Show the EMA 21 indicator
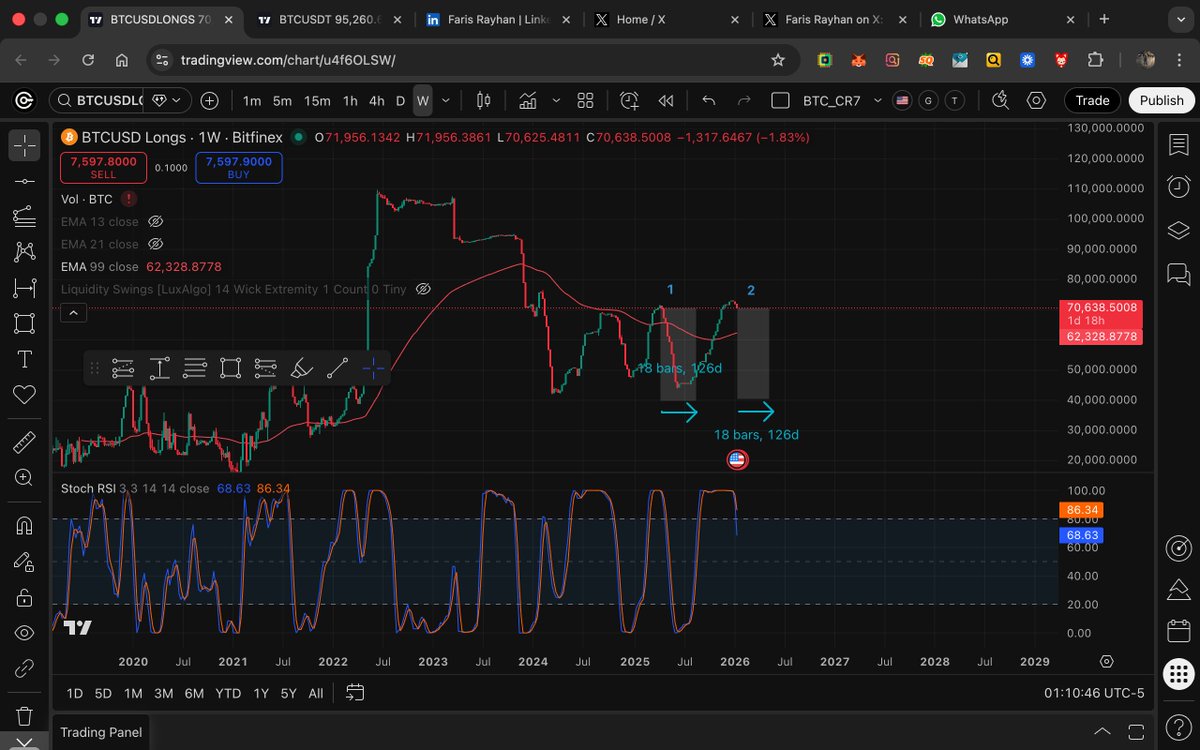The height and width of the screenshot is (750, 1200). click(155, 244)
